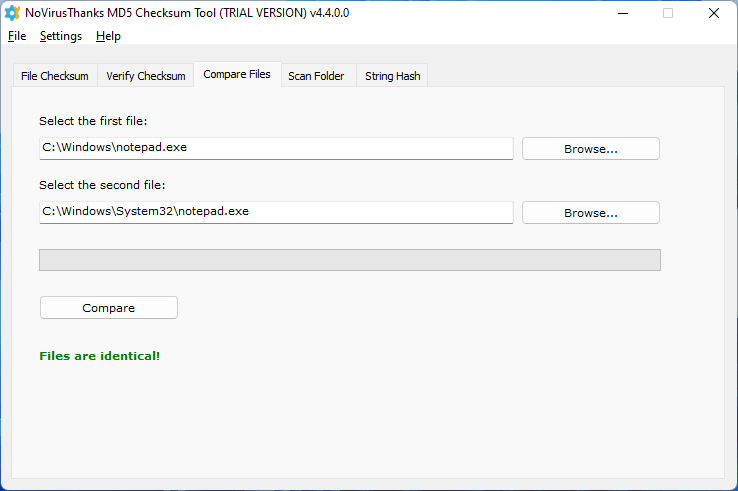Open the Settings menu
The height and width of the screenshot is (491, 738).
point(61,36)
